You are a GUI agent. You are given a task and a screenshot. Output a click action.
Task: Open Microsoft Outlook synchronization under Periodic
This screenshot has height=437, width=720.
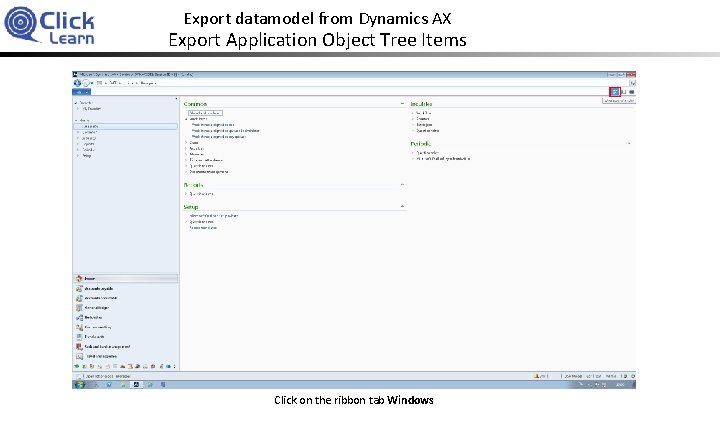tap(443, 159)
